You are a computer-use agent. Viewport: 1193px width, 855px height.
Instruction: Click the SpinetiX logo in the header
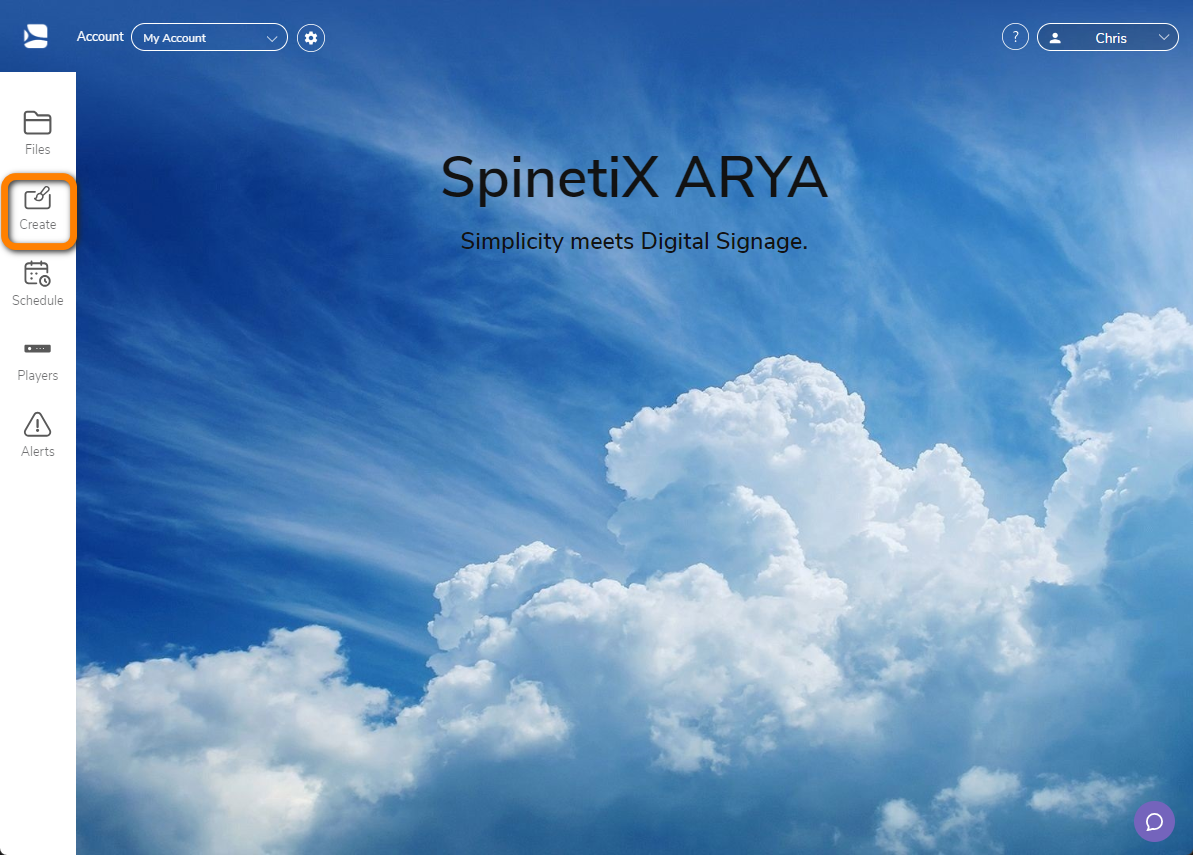pyautogui.click(x=36, y=36)
